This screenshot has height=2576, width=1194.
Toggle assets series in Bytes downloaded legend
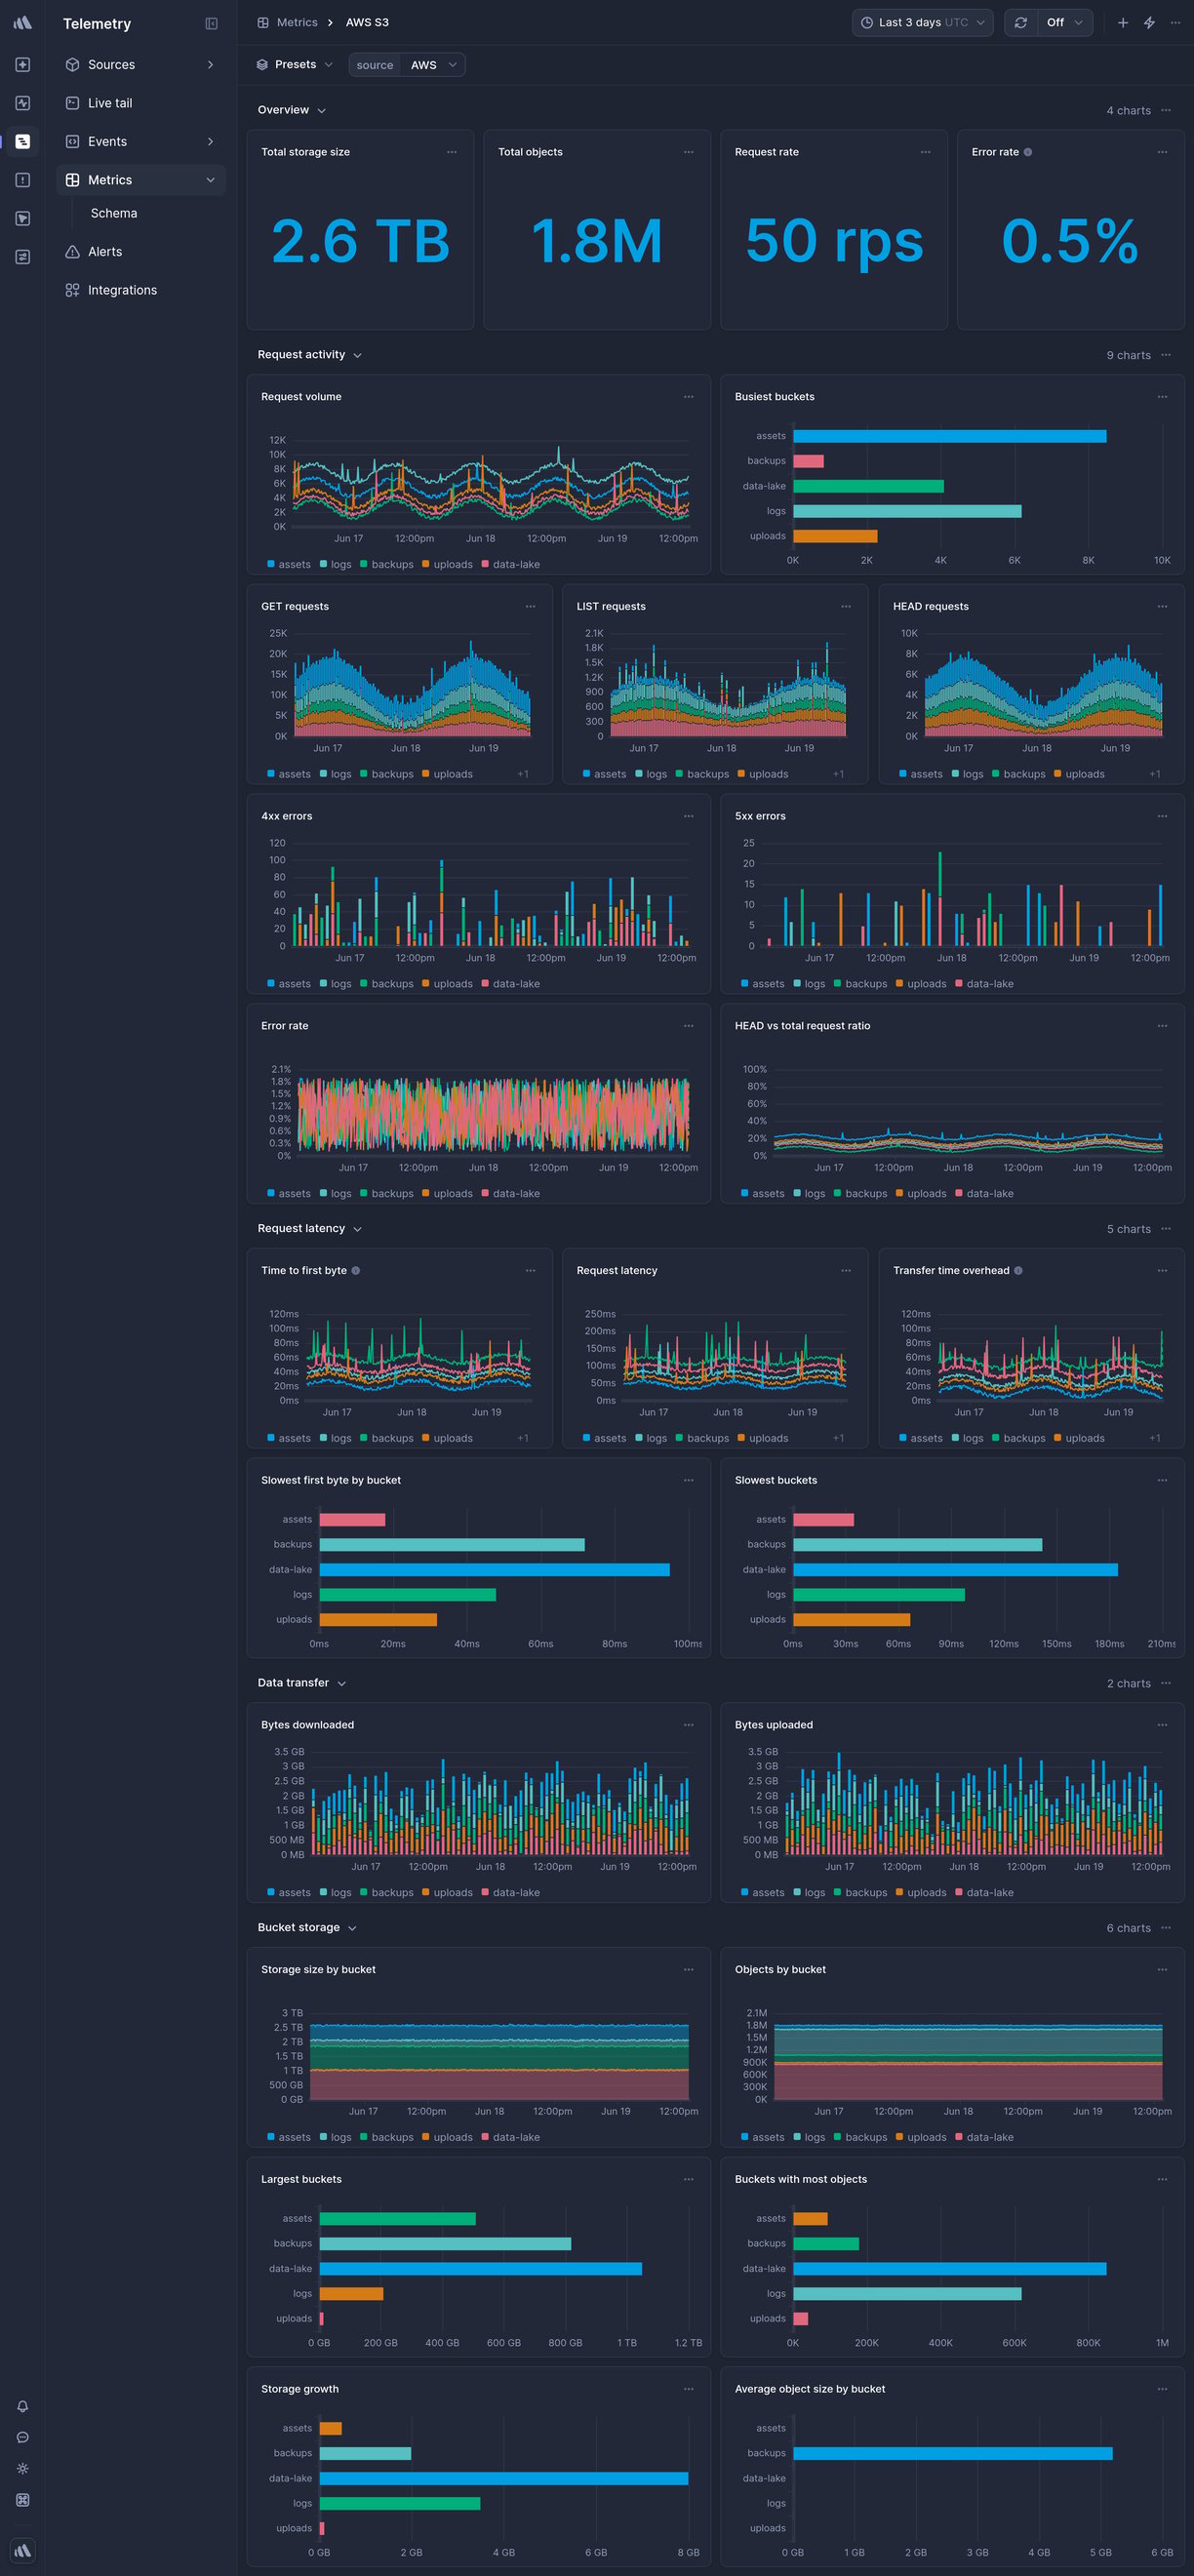(289, 1892)
